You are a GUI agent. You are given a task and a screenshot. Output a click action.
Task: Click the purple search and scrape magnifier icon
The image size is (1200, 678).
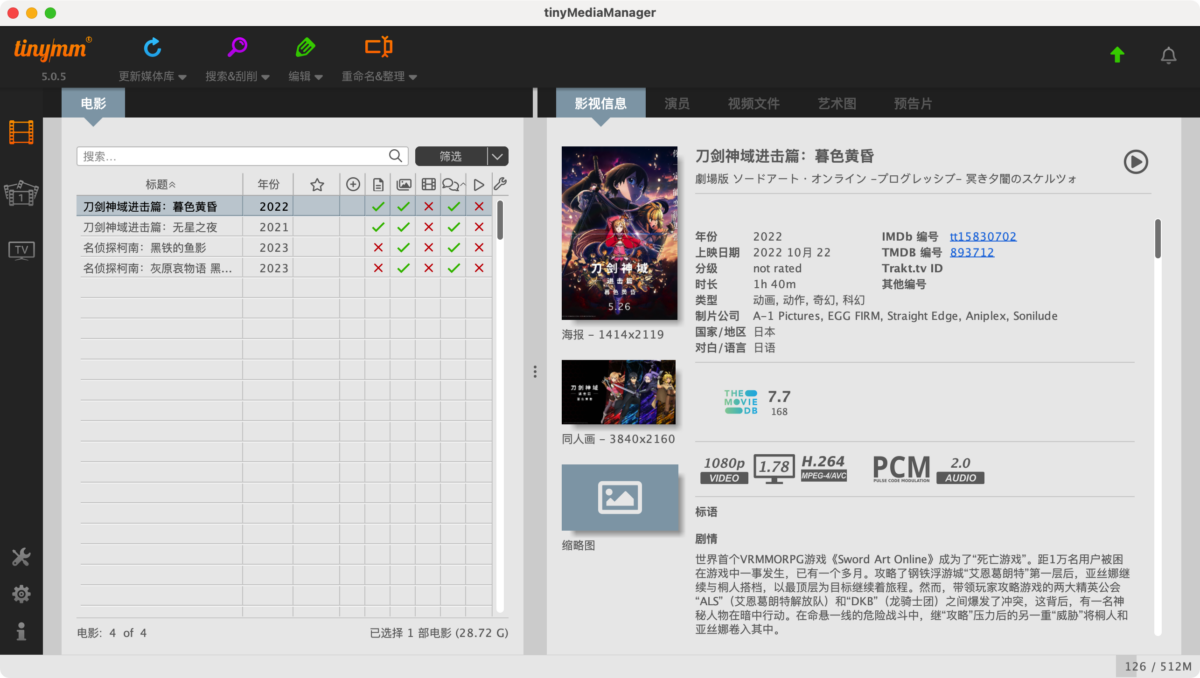pos(237,47)
